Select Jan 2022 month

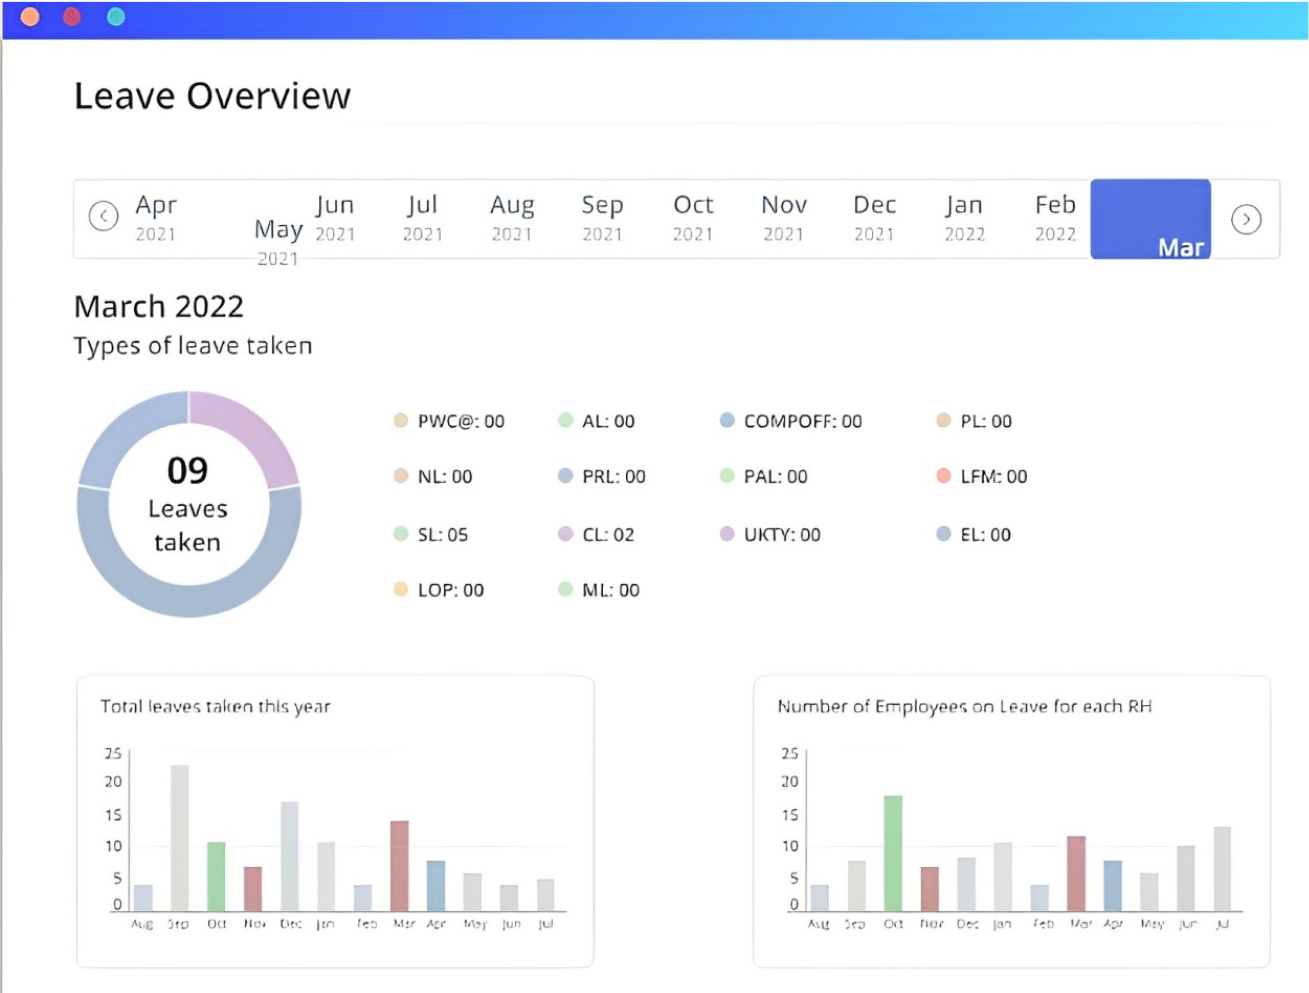click(965, 218)
